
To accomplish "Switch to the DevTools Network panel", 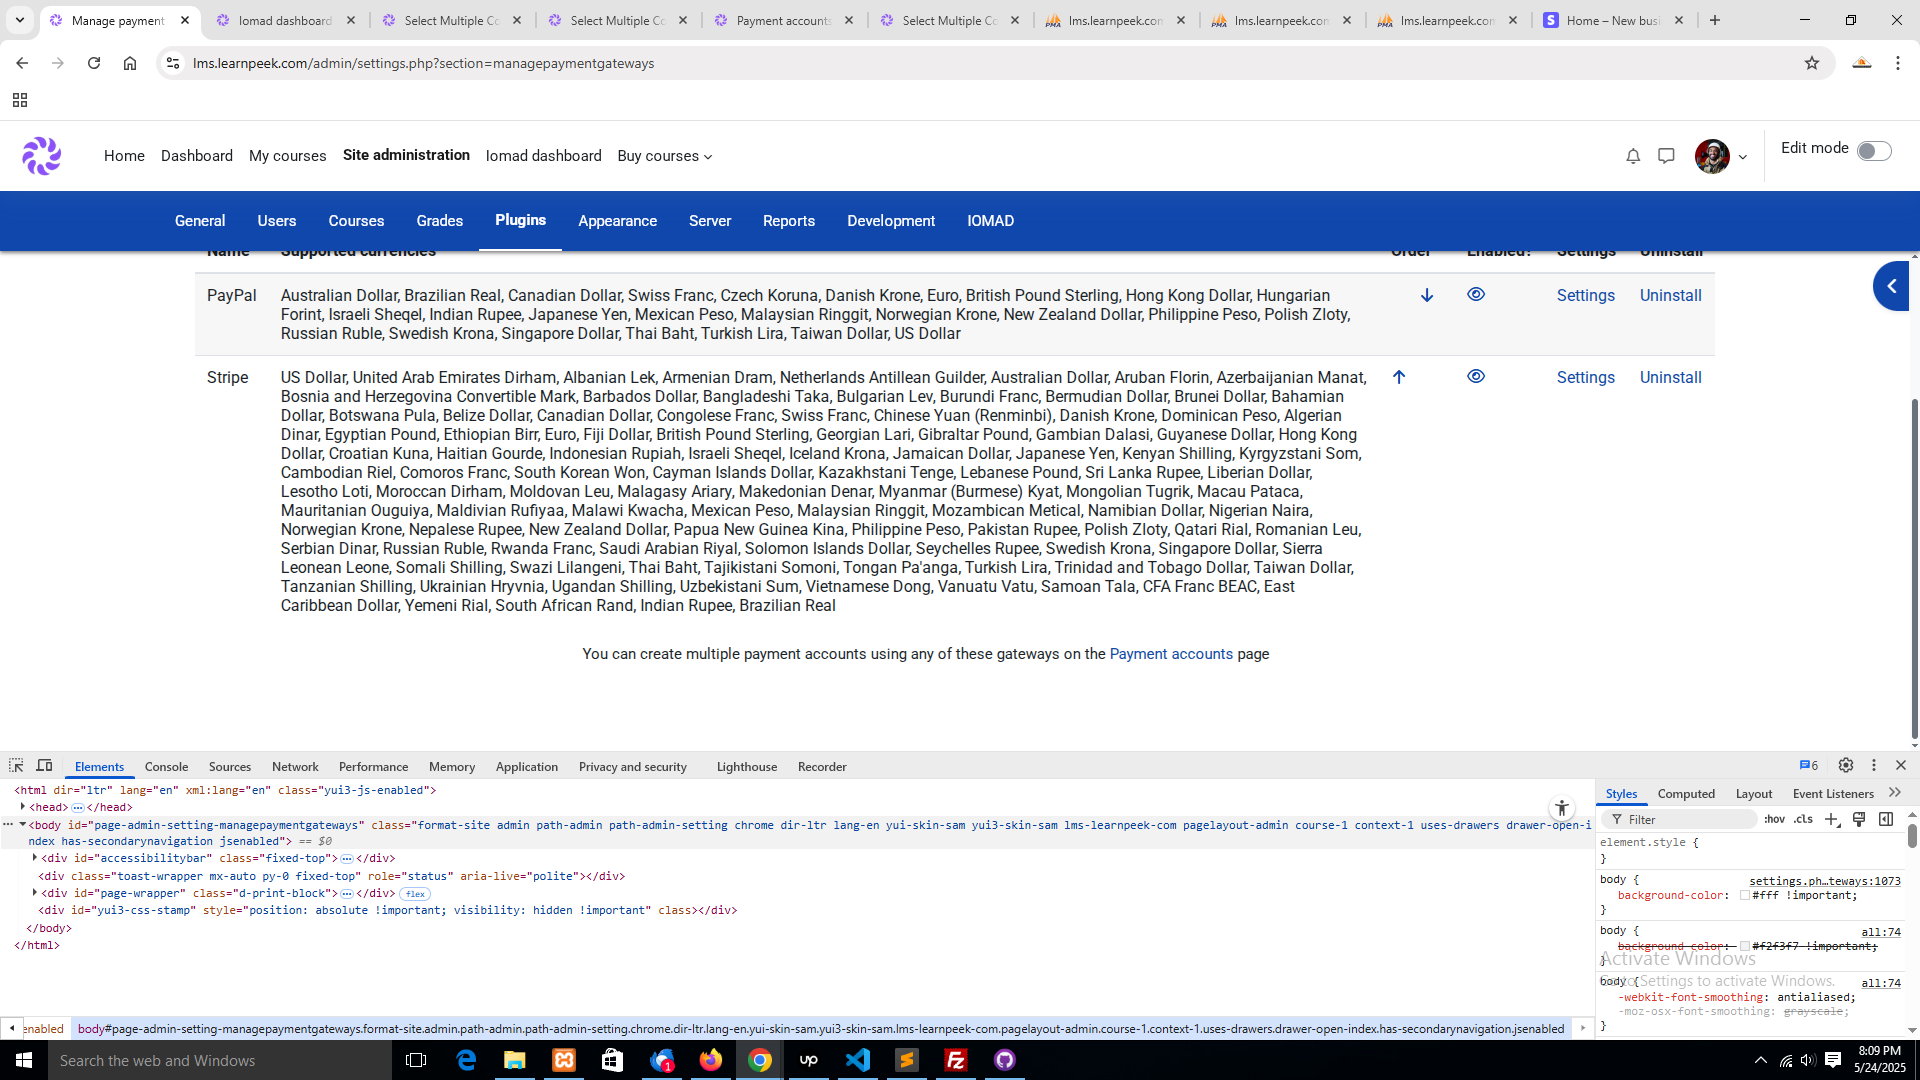I will click(x=295, y=767).
